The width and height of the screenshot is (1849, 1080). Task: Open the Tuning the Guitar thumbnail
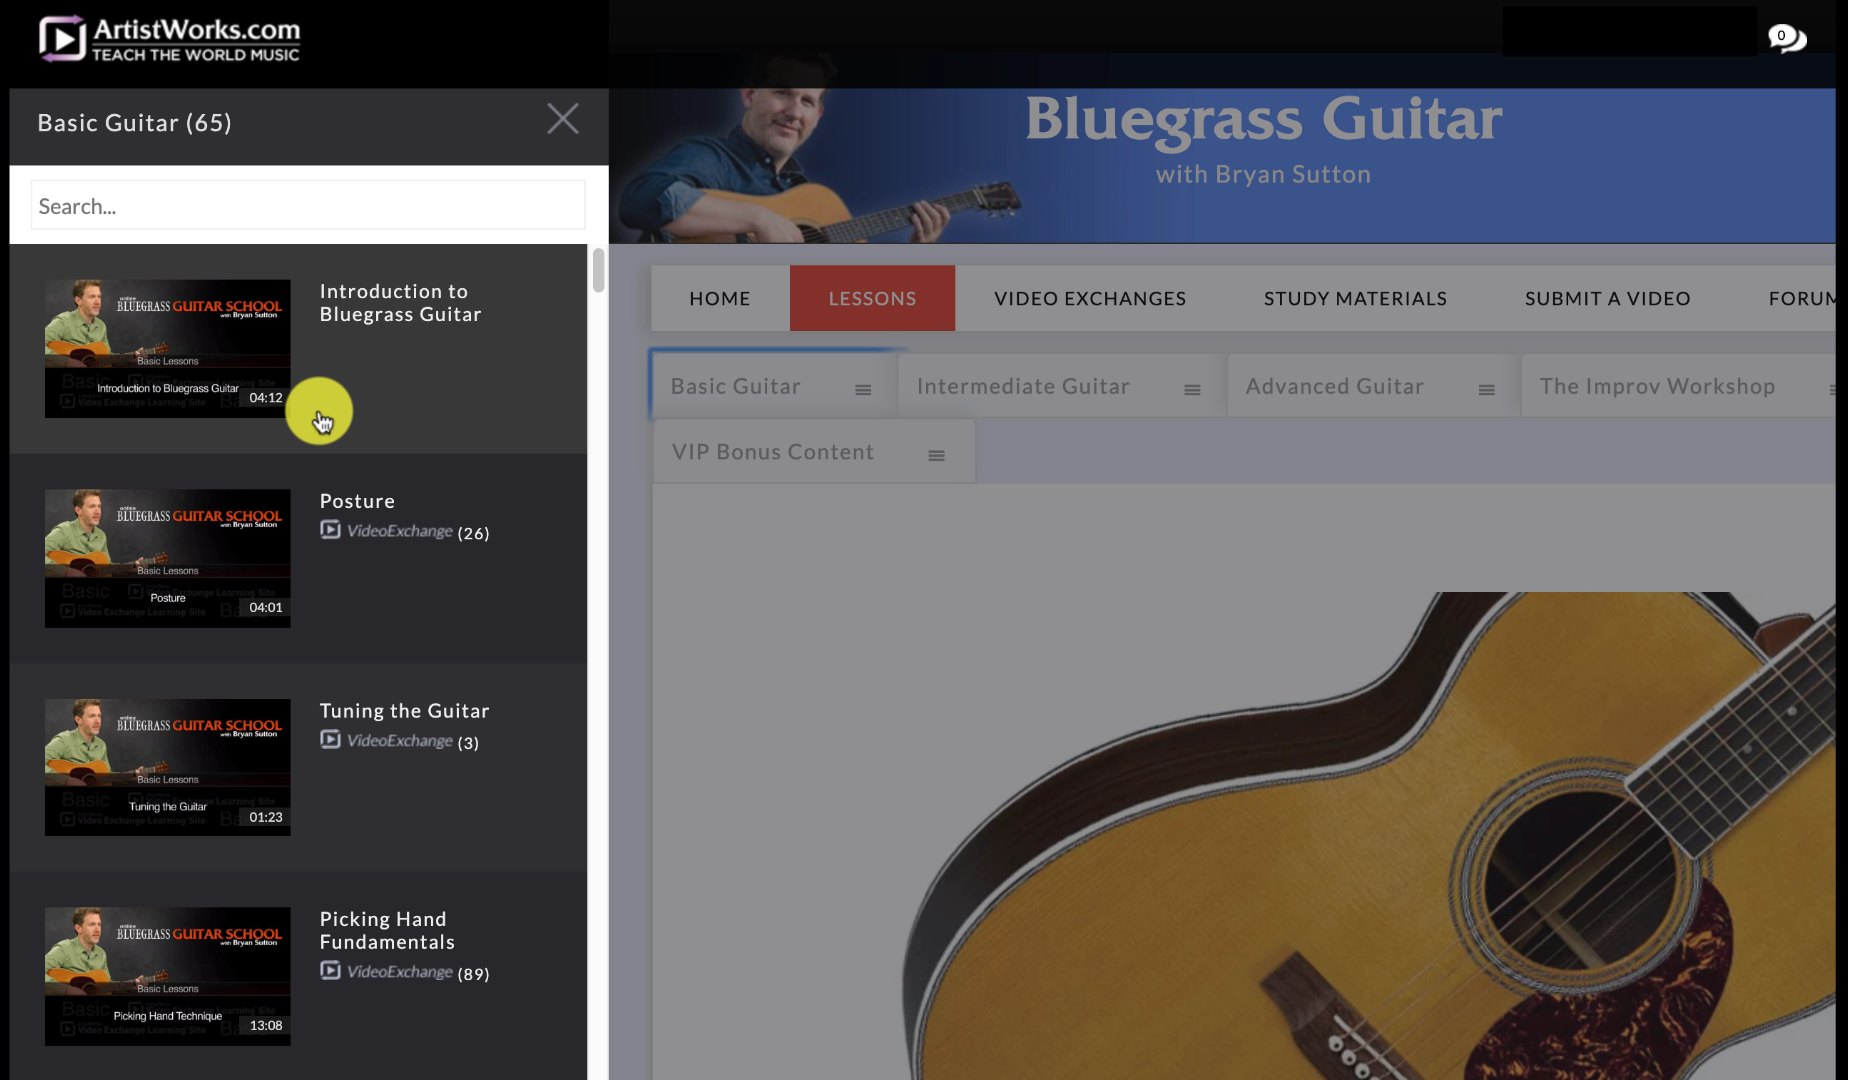click(x=168, y=767)
